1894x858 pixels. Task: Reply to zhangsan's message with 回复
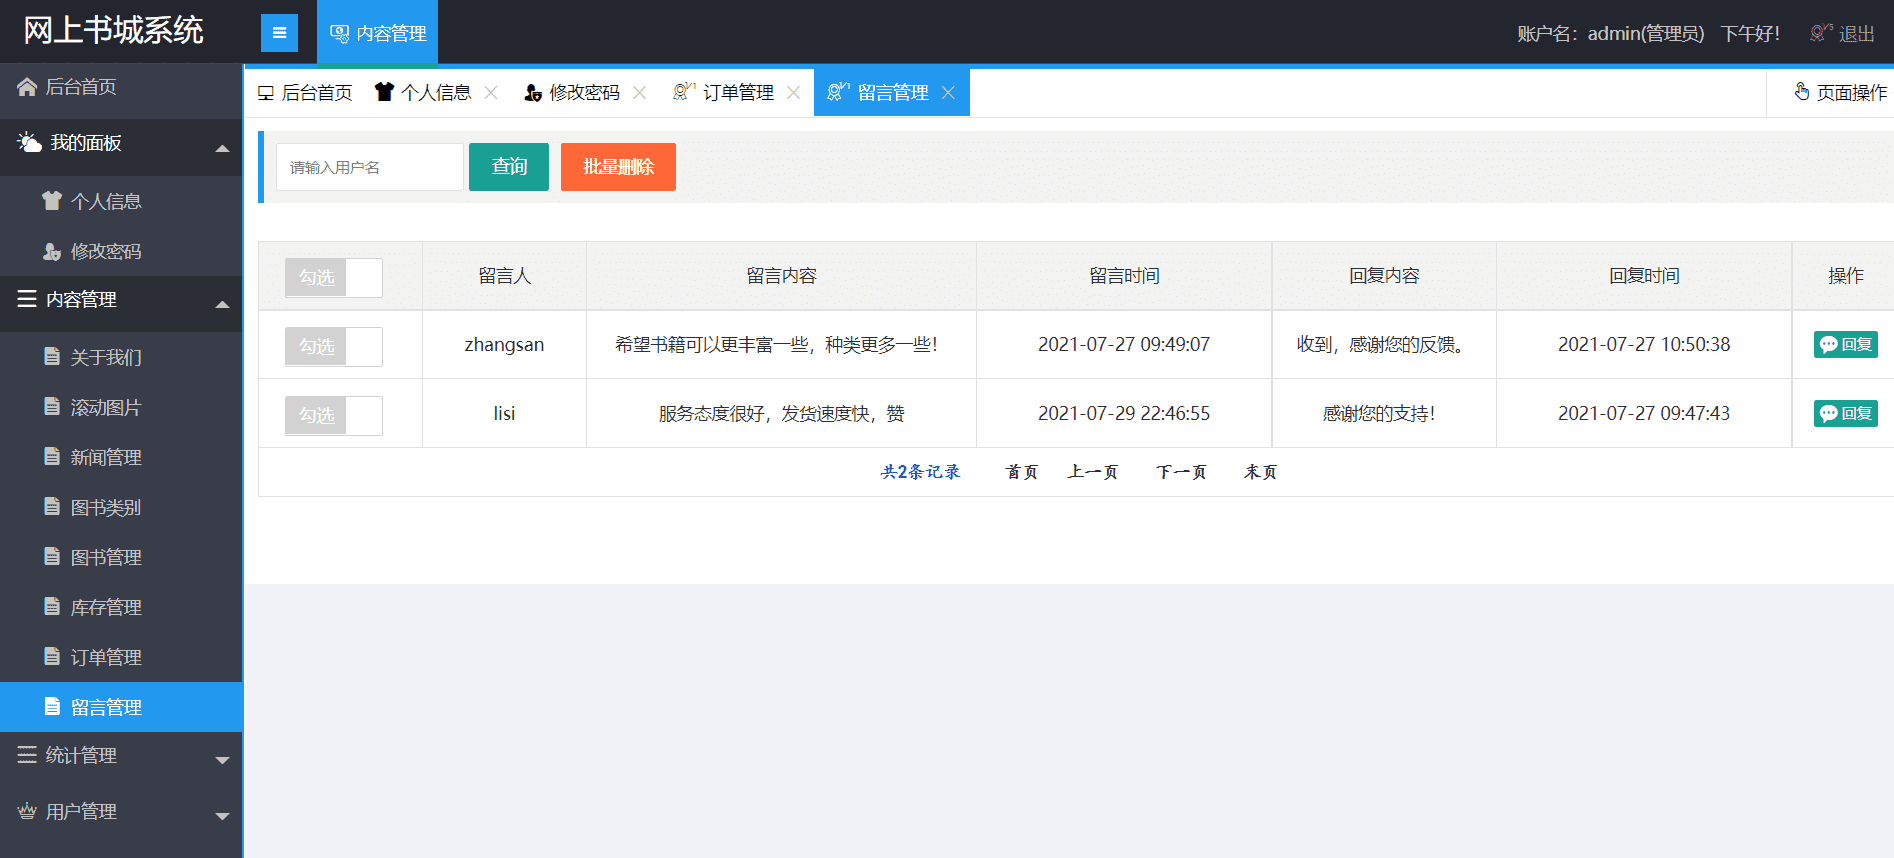1845,345
